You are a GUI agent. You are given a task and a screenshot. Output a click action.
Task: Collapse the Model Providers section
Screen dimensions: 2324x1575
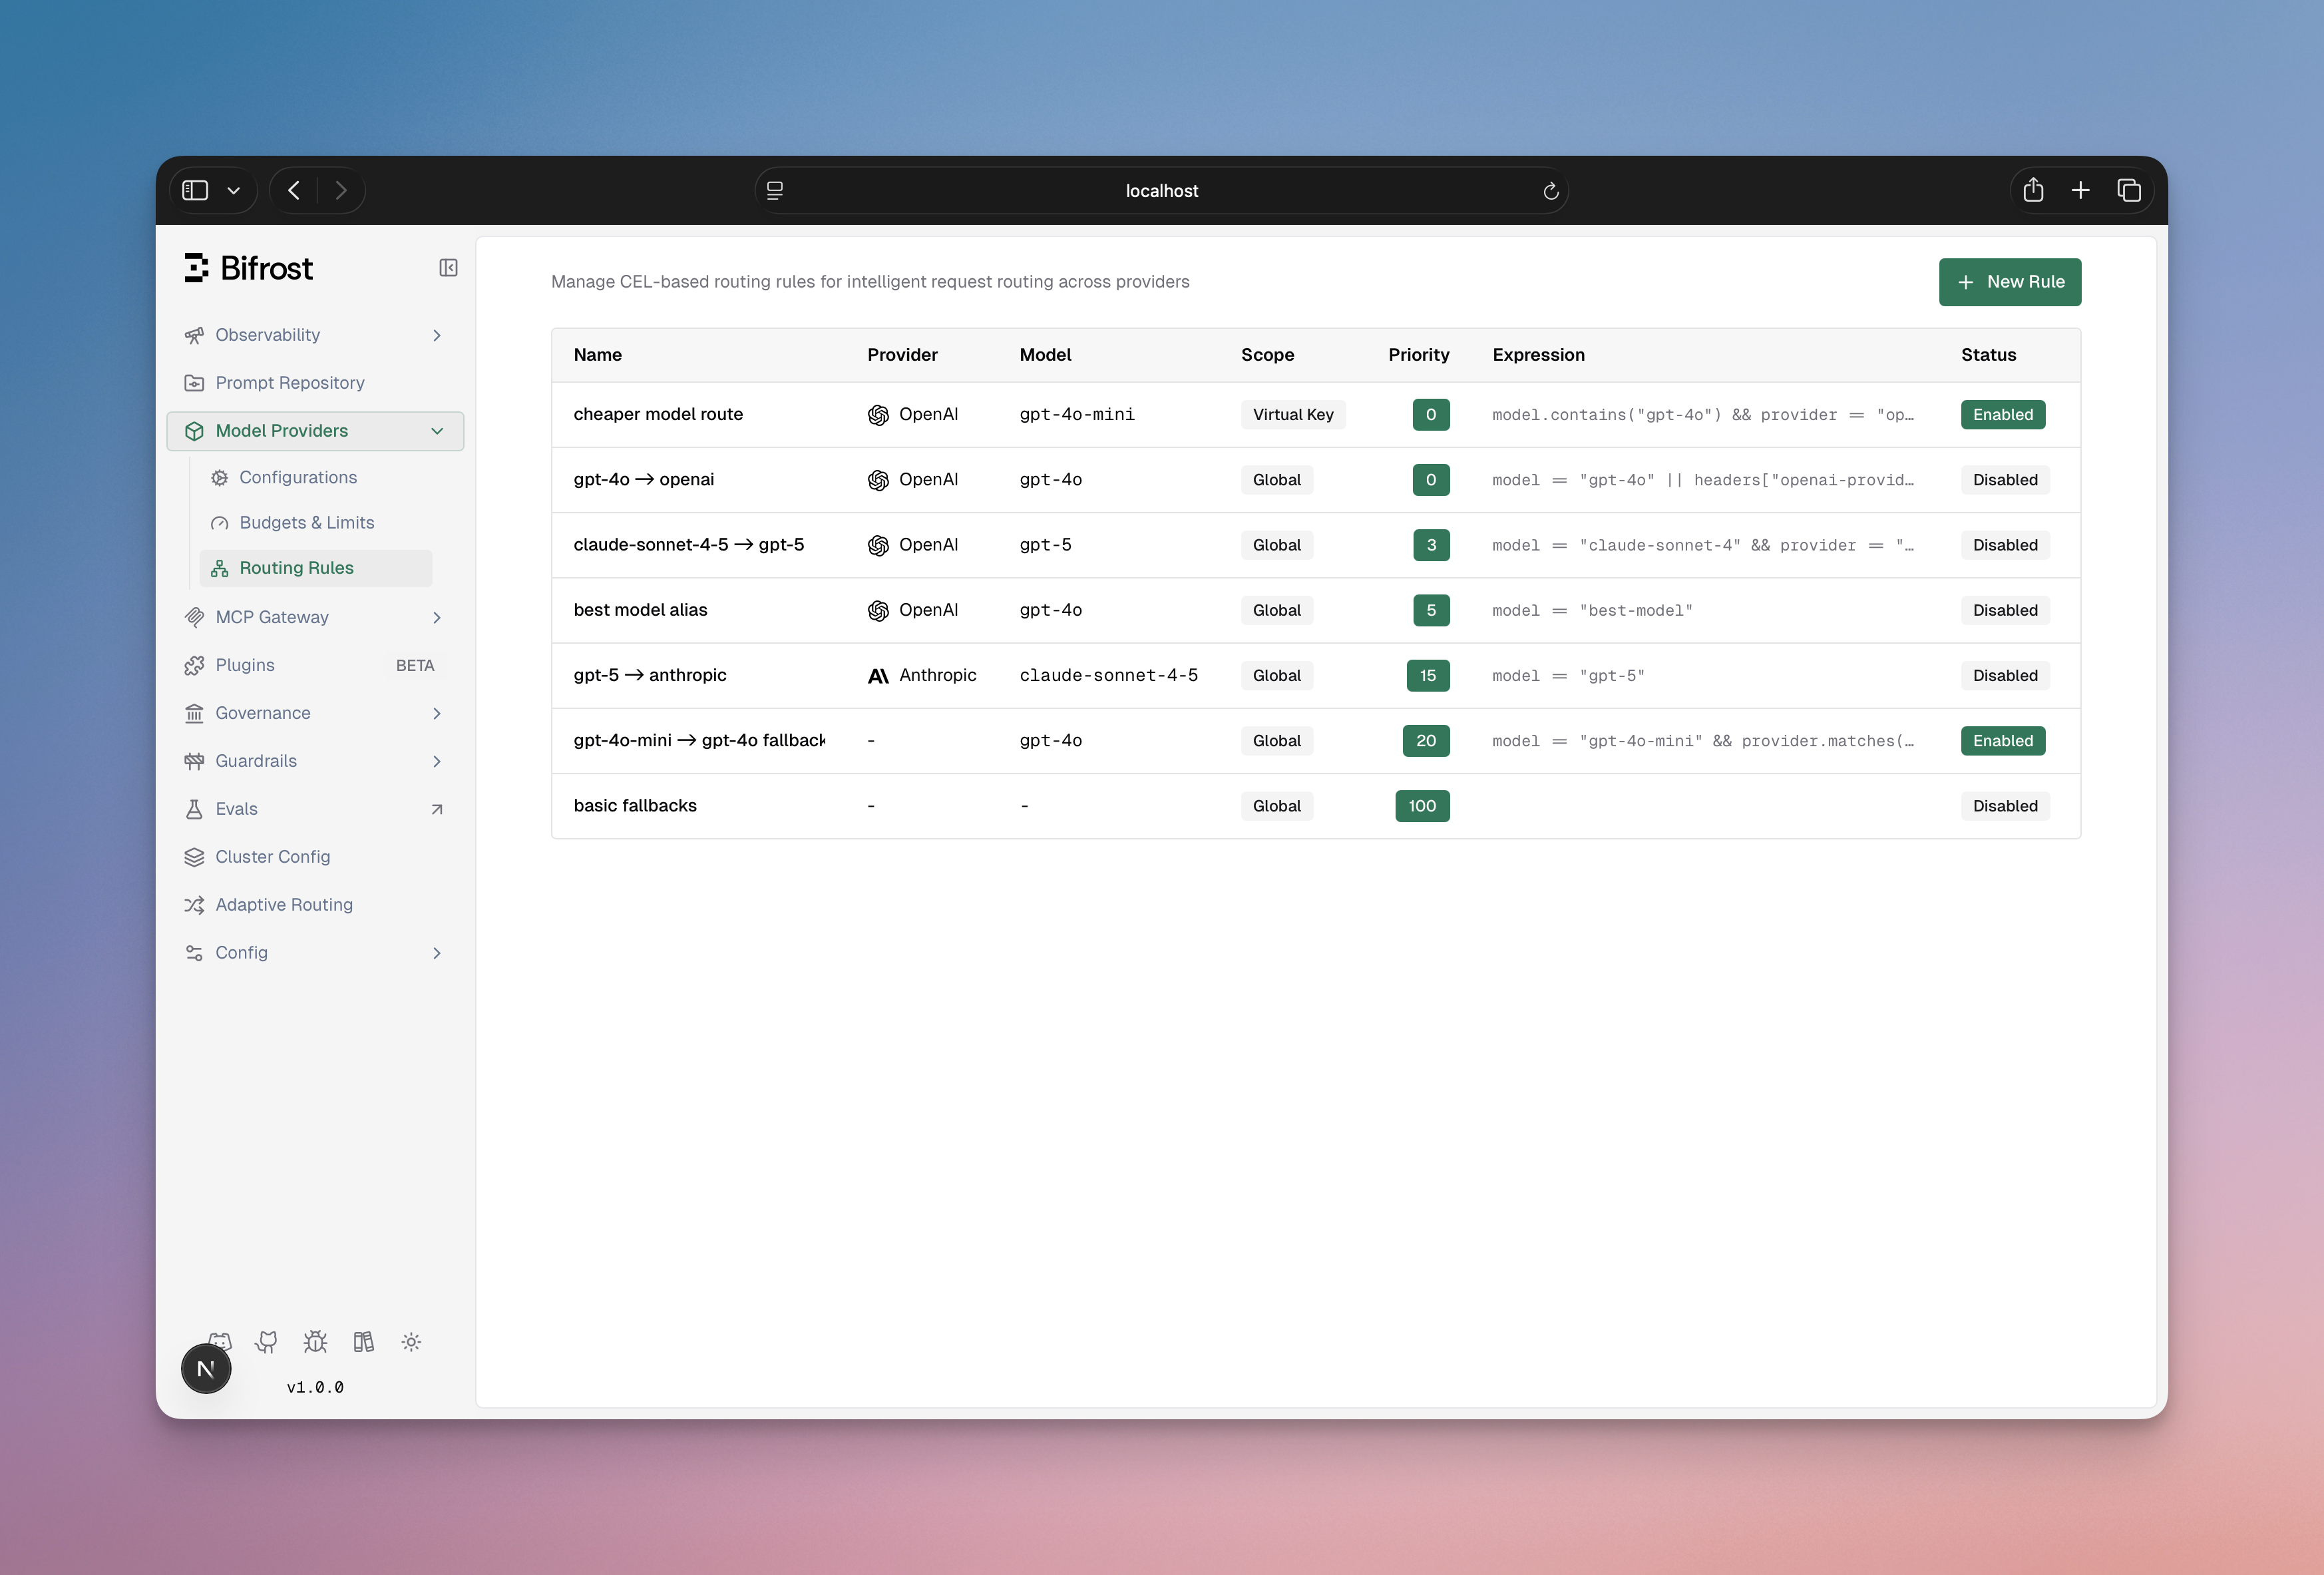point(437,431)
